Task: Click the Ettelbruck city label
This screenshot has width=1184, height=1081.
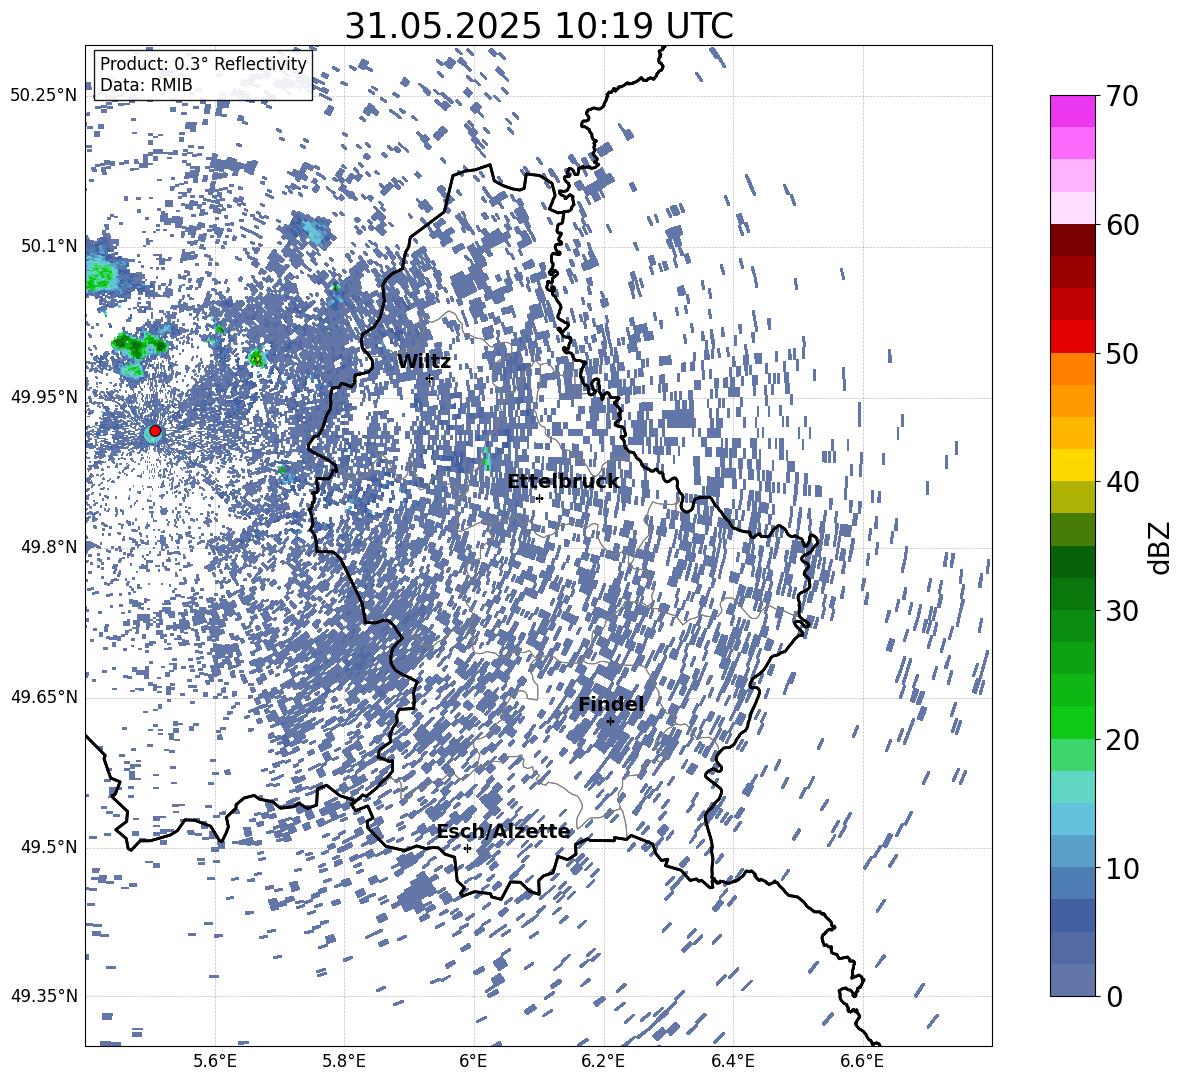Action: coord(563,482)
